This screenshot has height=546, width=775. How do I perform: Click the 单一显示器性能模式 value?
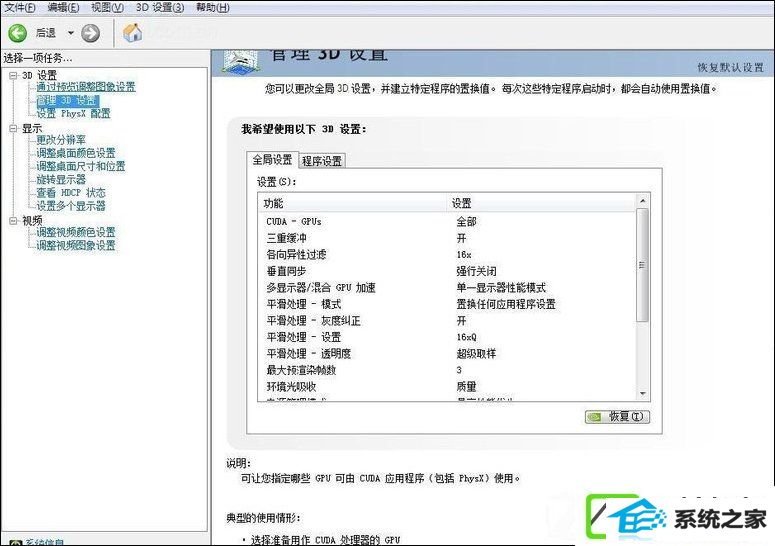tap(501, 288)
